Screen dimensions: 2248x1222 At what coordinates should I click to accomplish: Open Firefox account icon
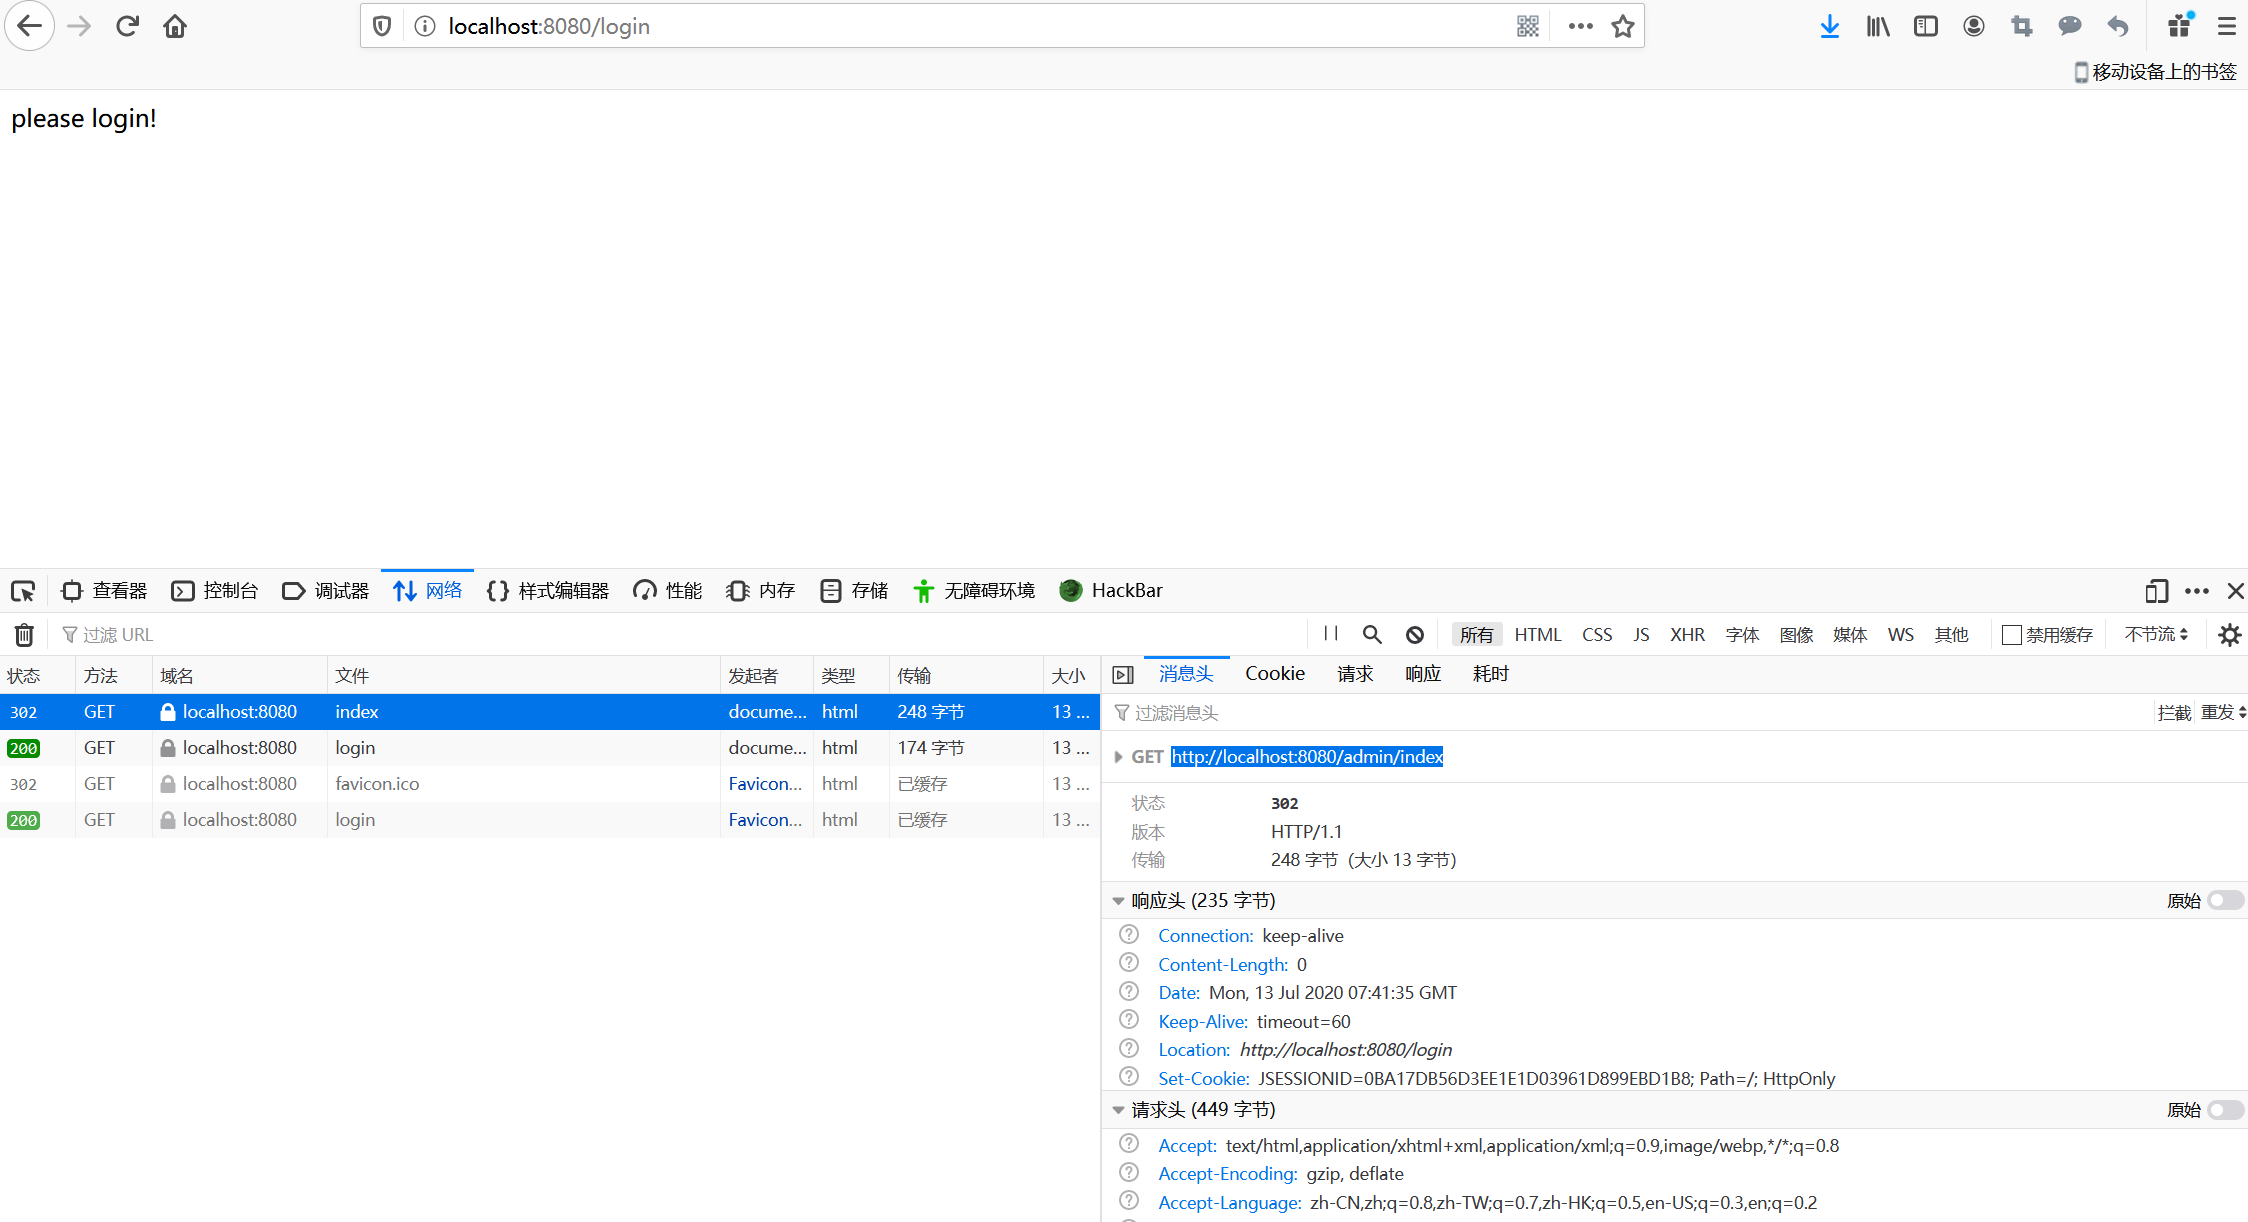pyautogui.click(x=1974, y=26)
